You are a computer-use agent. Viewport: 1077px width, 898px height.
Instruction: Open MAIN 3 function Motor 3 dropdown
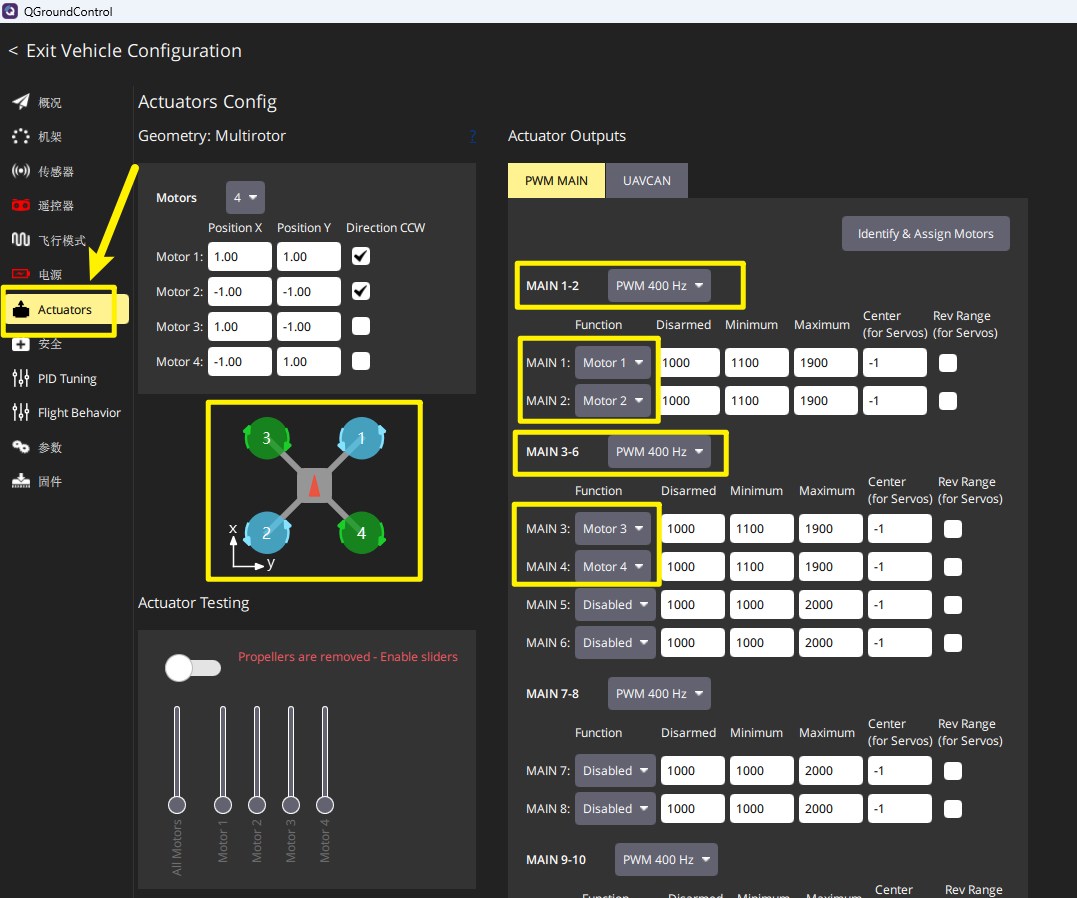[x=613, y=528]
